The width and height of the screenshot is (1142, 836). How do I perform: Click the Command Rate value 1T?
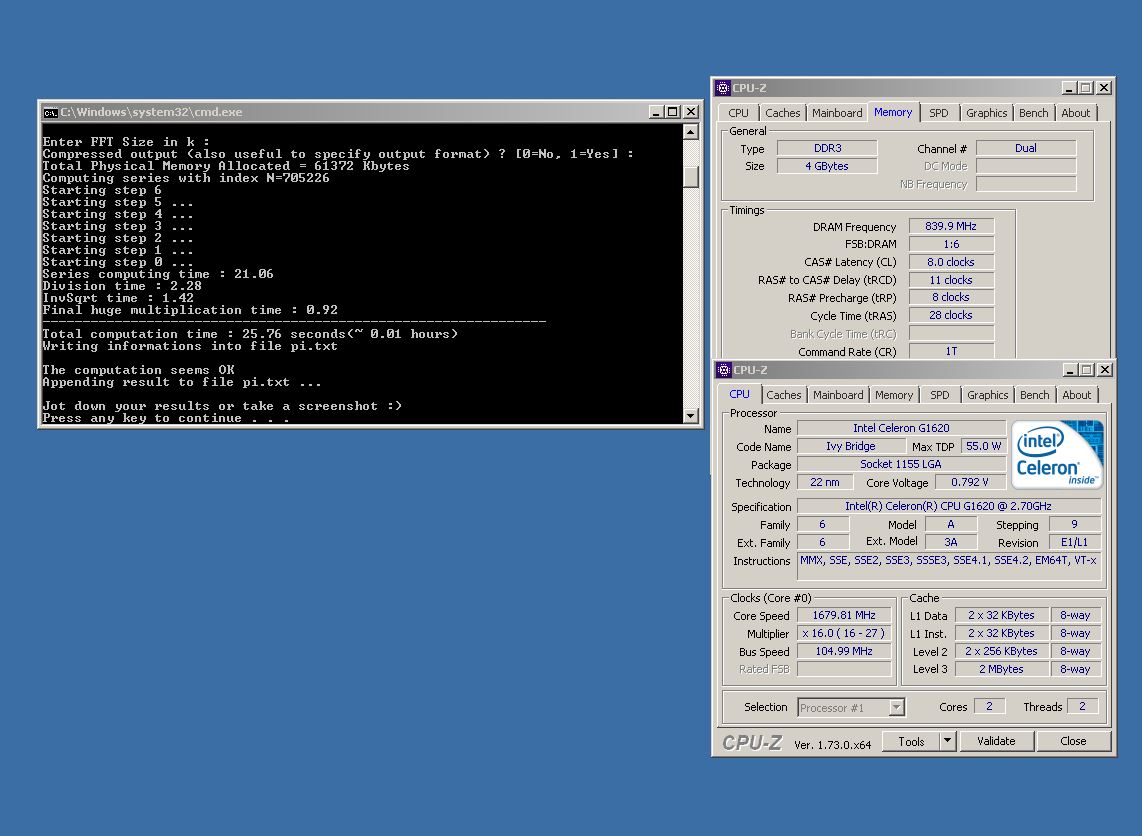click(x=951, y=351)
